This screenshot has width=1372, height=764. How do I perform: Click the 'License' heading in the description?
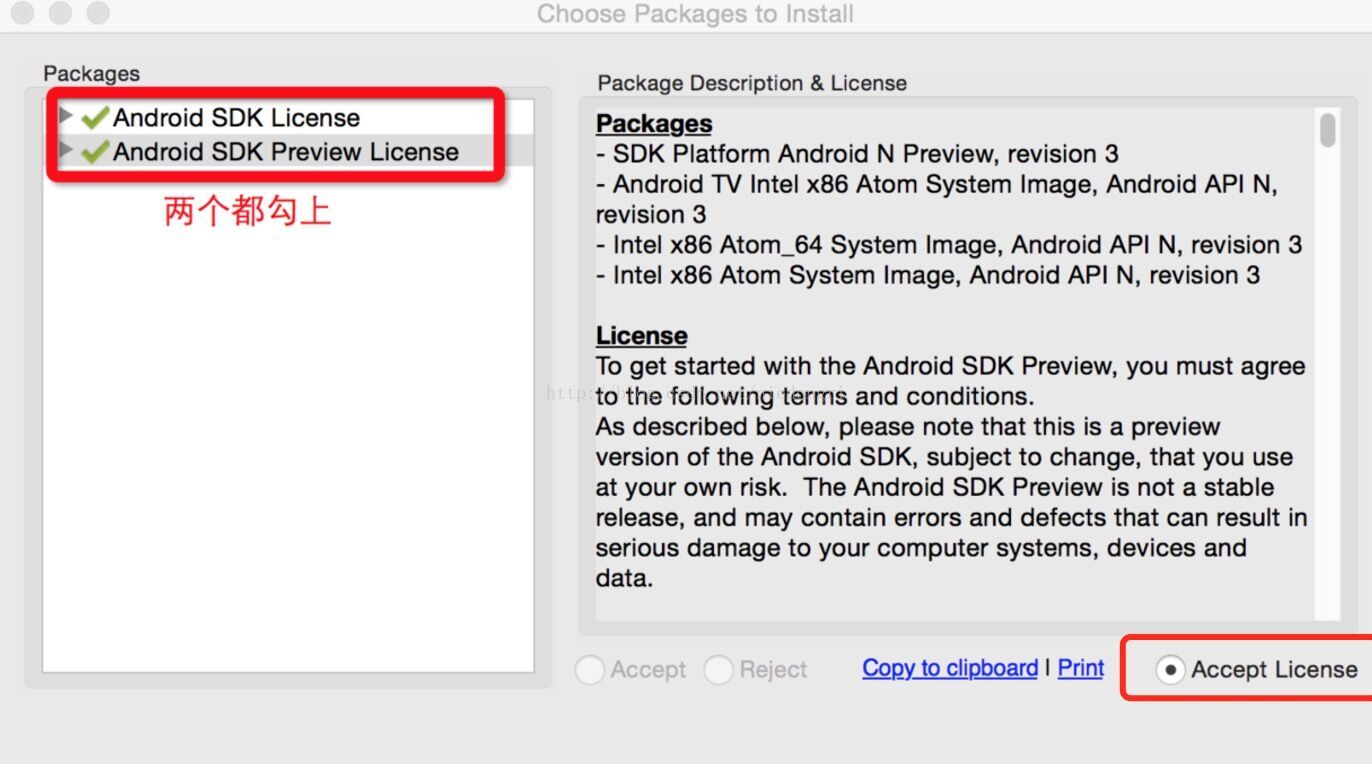tap(641, 336)
